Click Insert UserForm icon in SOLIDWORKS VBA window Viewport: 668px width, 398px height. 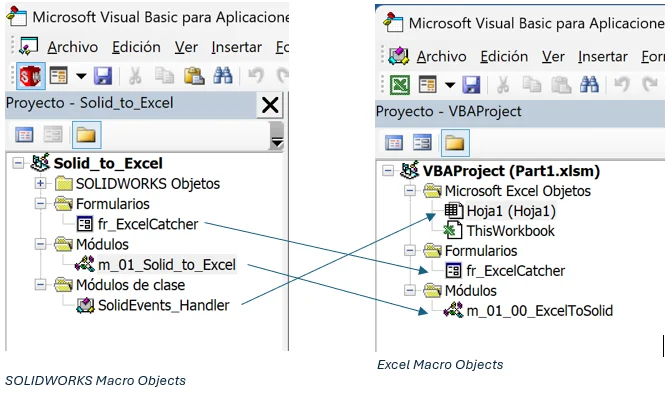coord(58,76)
